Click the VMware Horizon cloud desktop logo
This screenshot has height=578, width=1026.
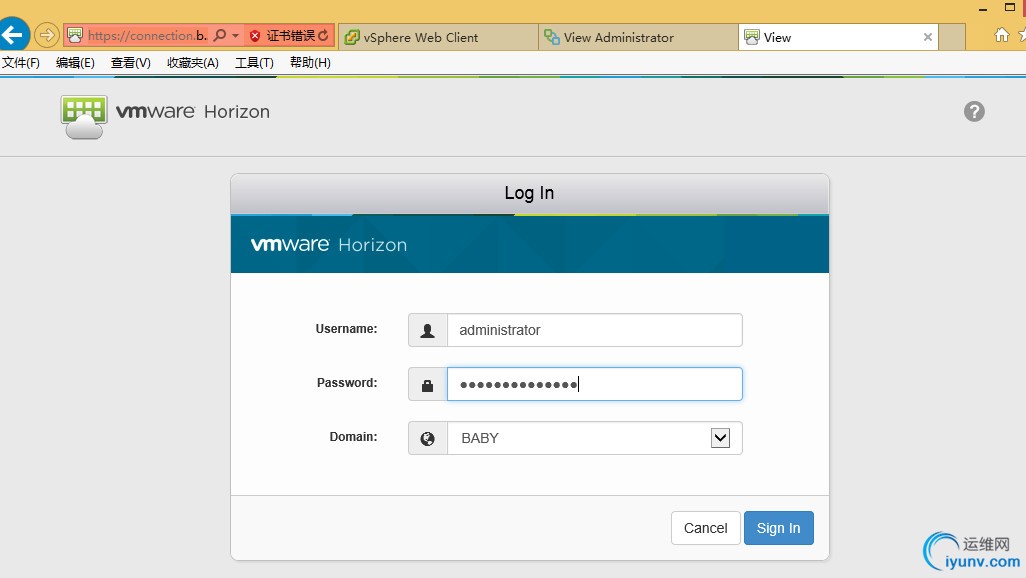pyautogui.click(x=84, y=117)
